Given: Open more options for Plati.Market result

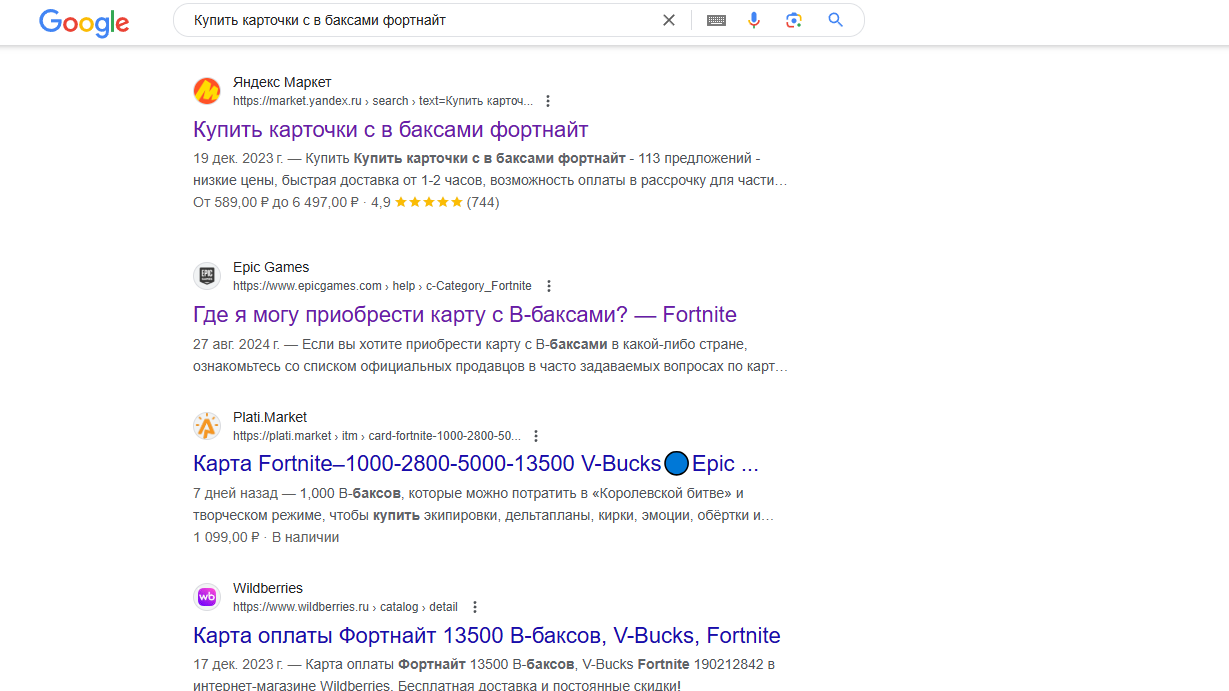Looking at the screenshot, I should (536, 436).
